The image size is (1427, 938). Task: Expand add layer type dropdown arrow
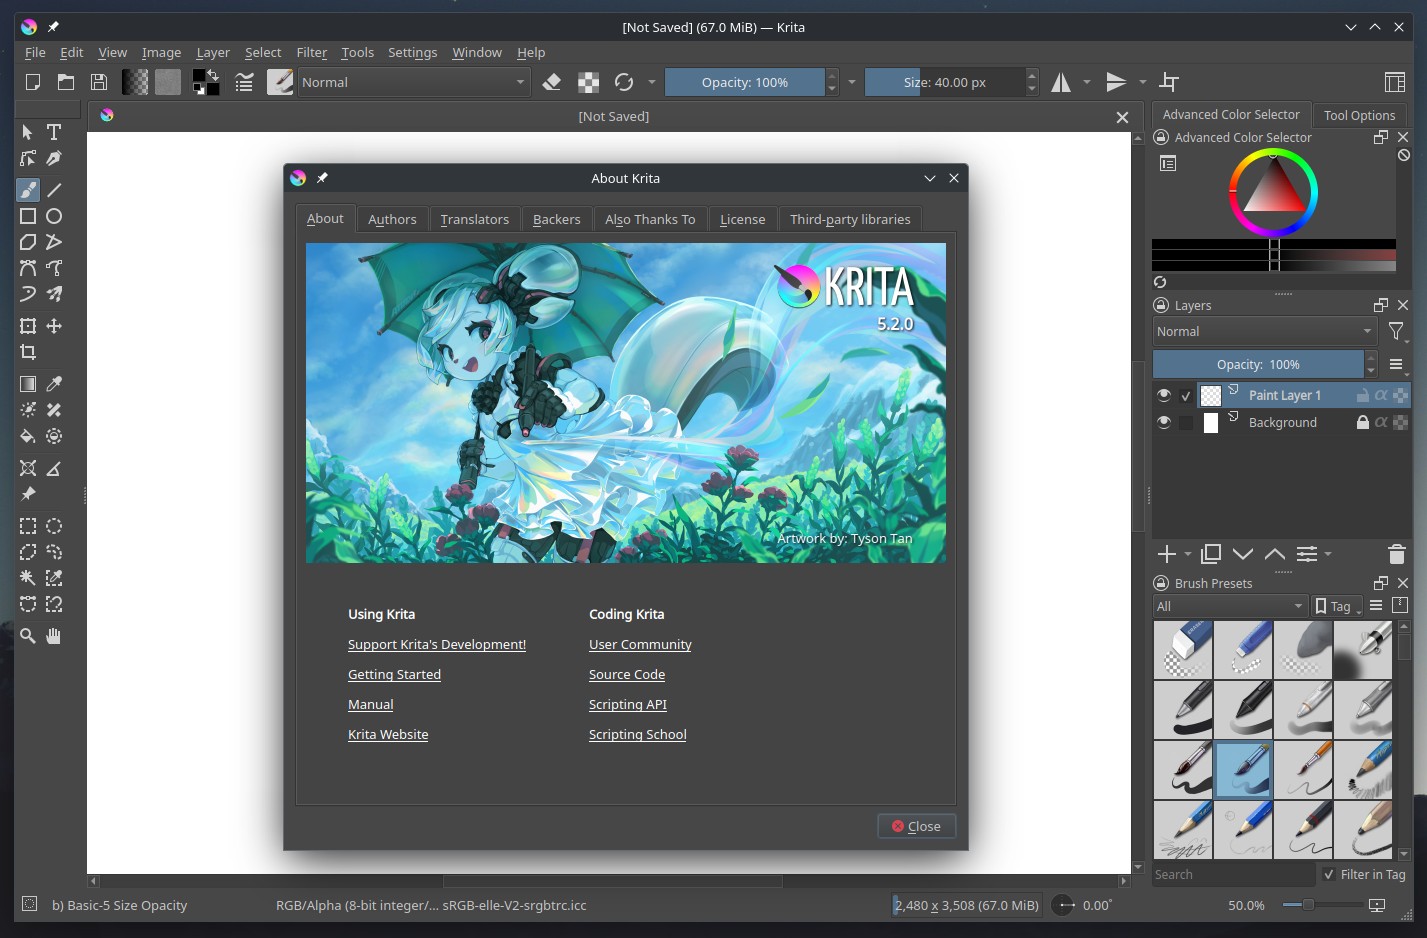[1188, 554]
